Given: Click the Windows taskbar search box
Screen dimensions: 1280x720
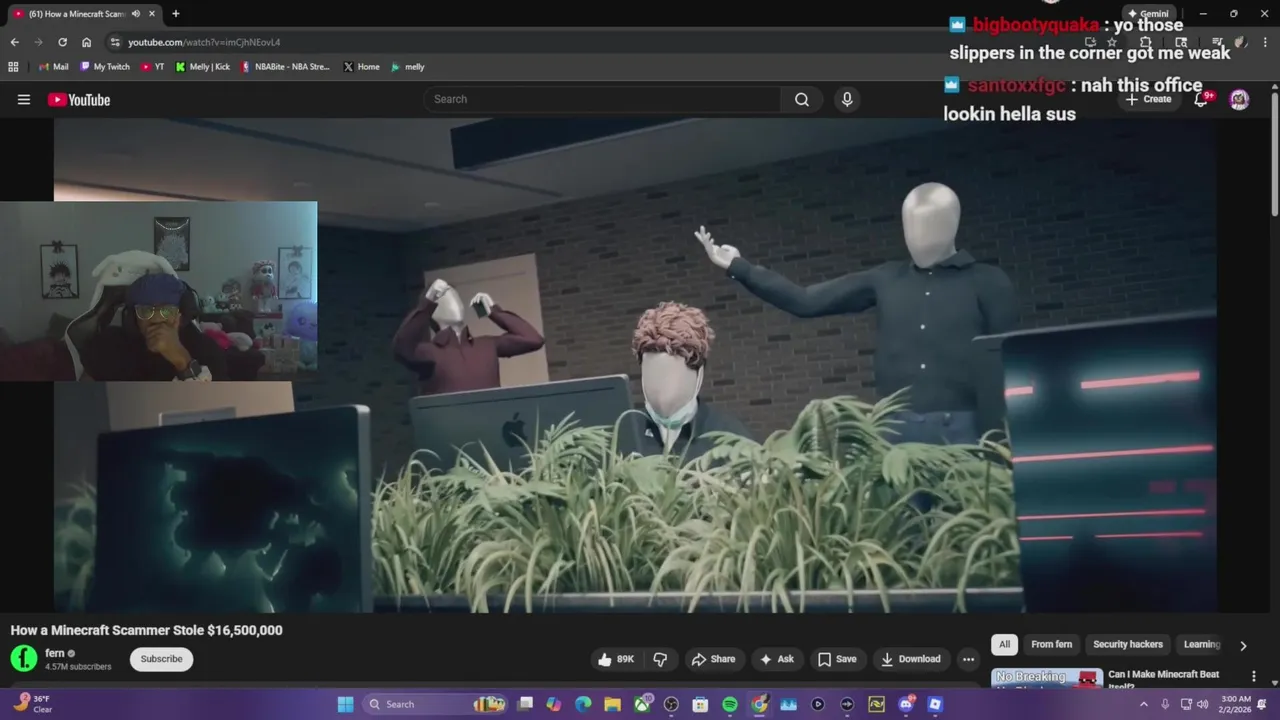Looking at the screenshot, I should coord(436,704).
